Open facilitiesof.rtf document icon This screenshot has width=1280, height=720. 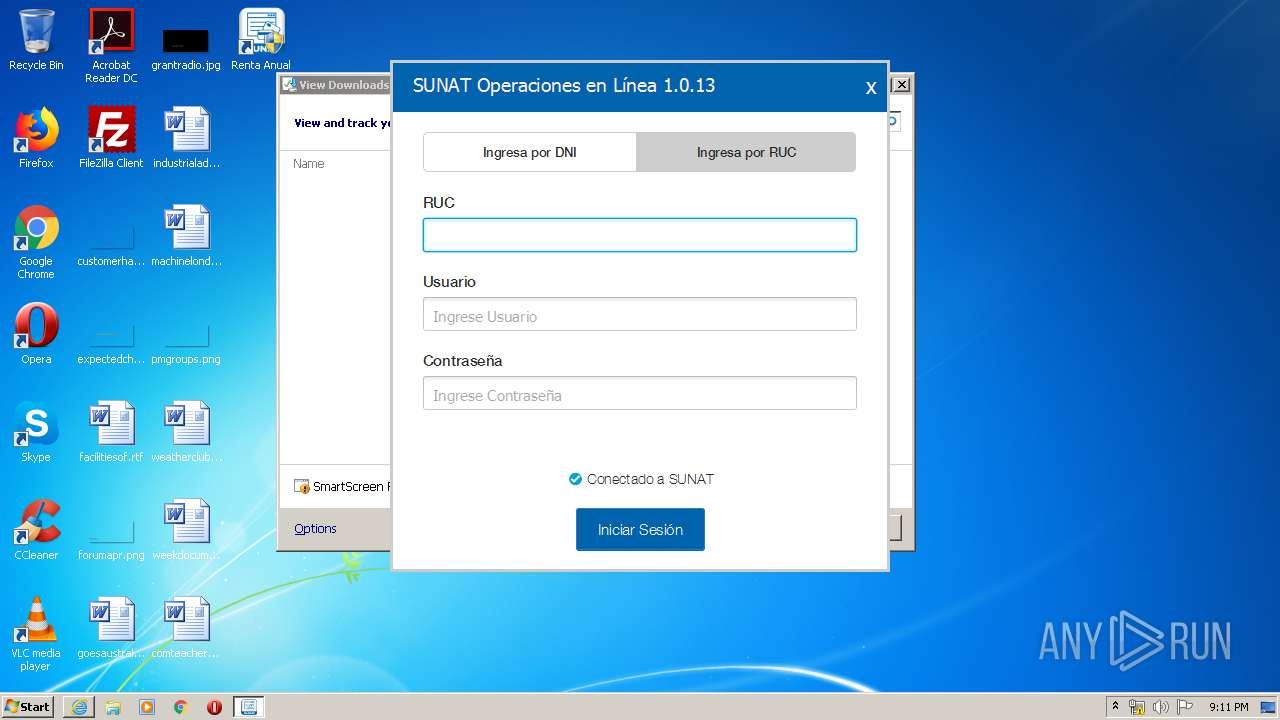pos(111,432)
